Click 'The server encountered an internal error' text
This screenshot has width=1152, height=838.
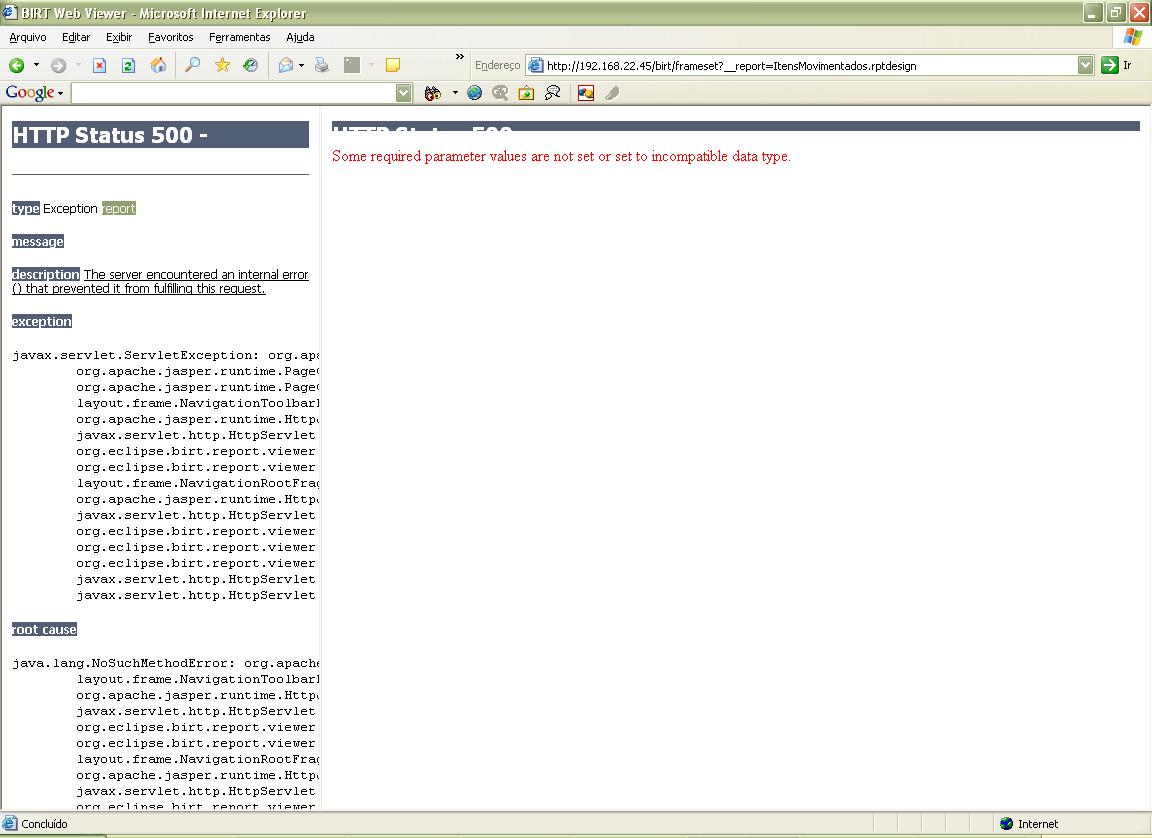196,275
